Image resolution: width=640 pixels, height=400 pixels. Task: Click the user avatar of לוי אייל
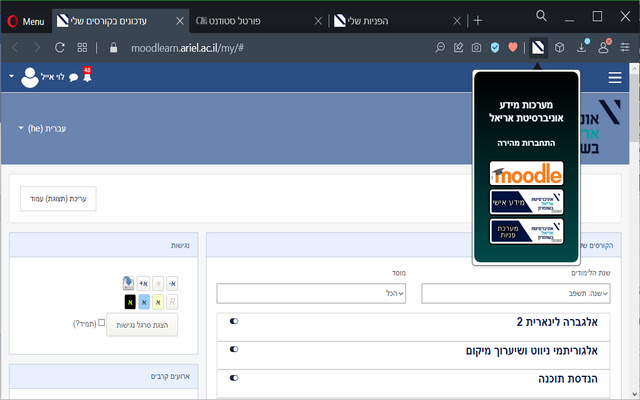(x=30, y=78)
